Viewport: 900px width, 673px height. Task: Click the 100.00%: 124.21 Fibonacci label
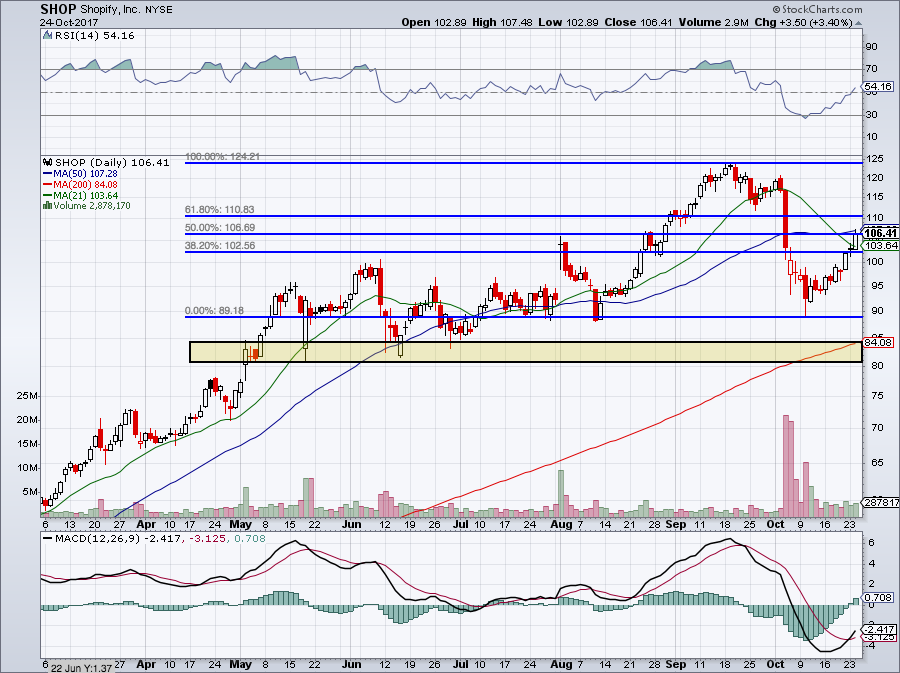(x=223, y=156)
